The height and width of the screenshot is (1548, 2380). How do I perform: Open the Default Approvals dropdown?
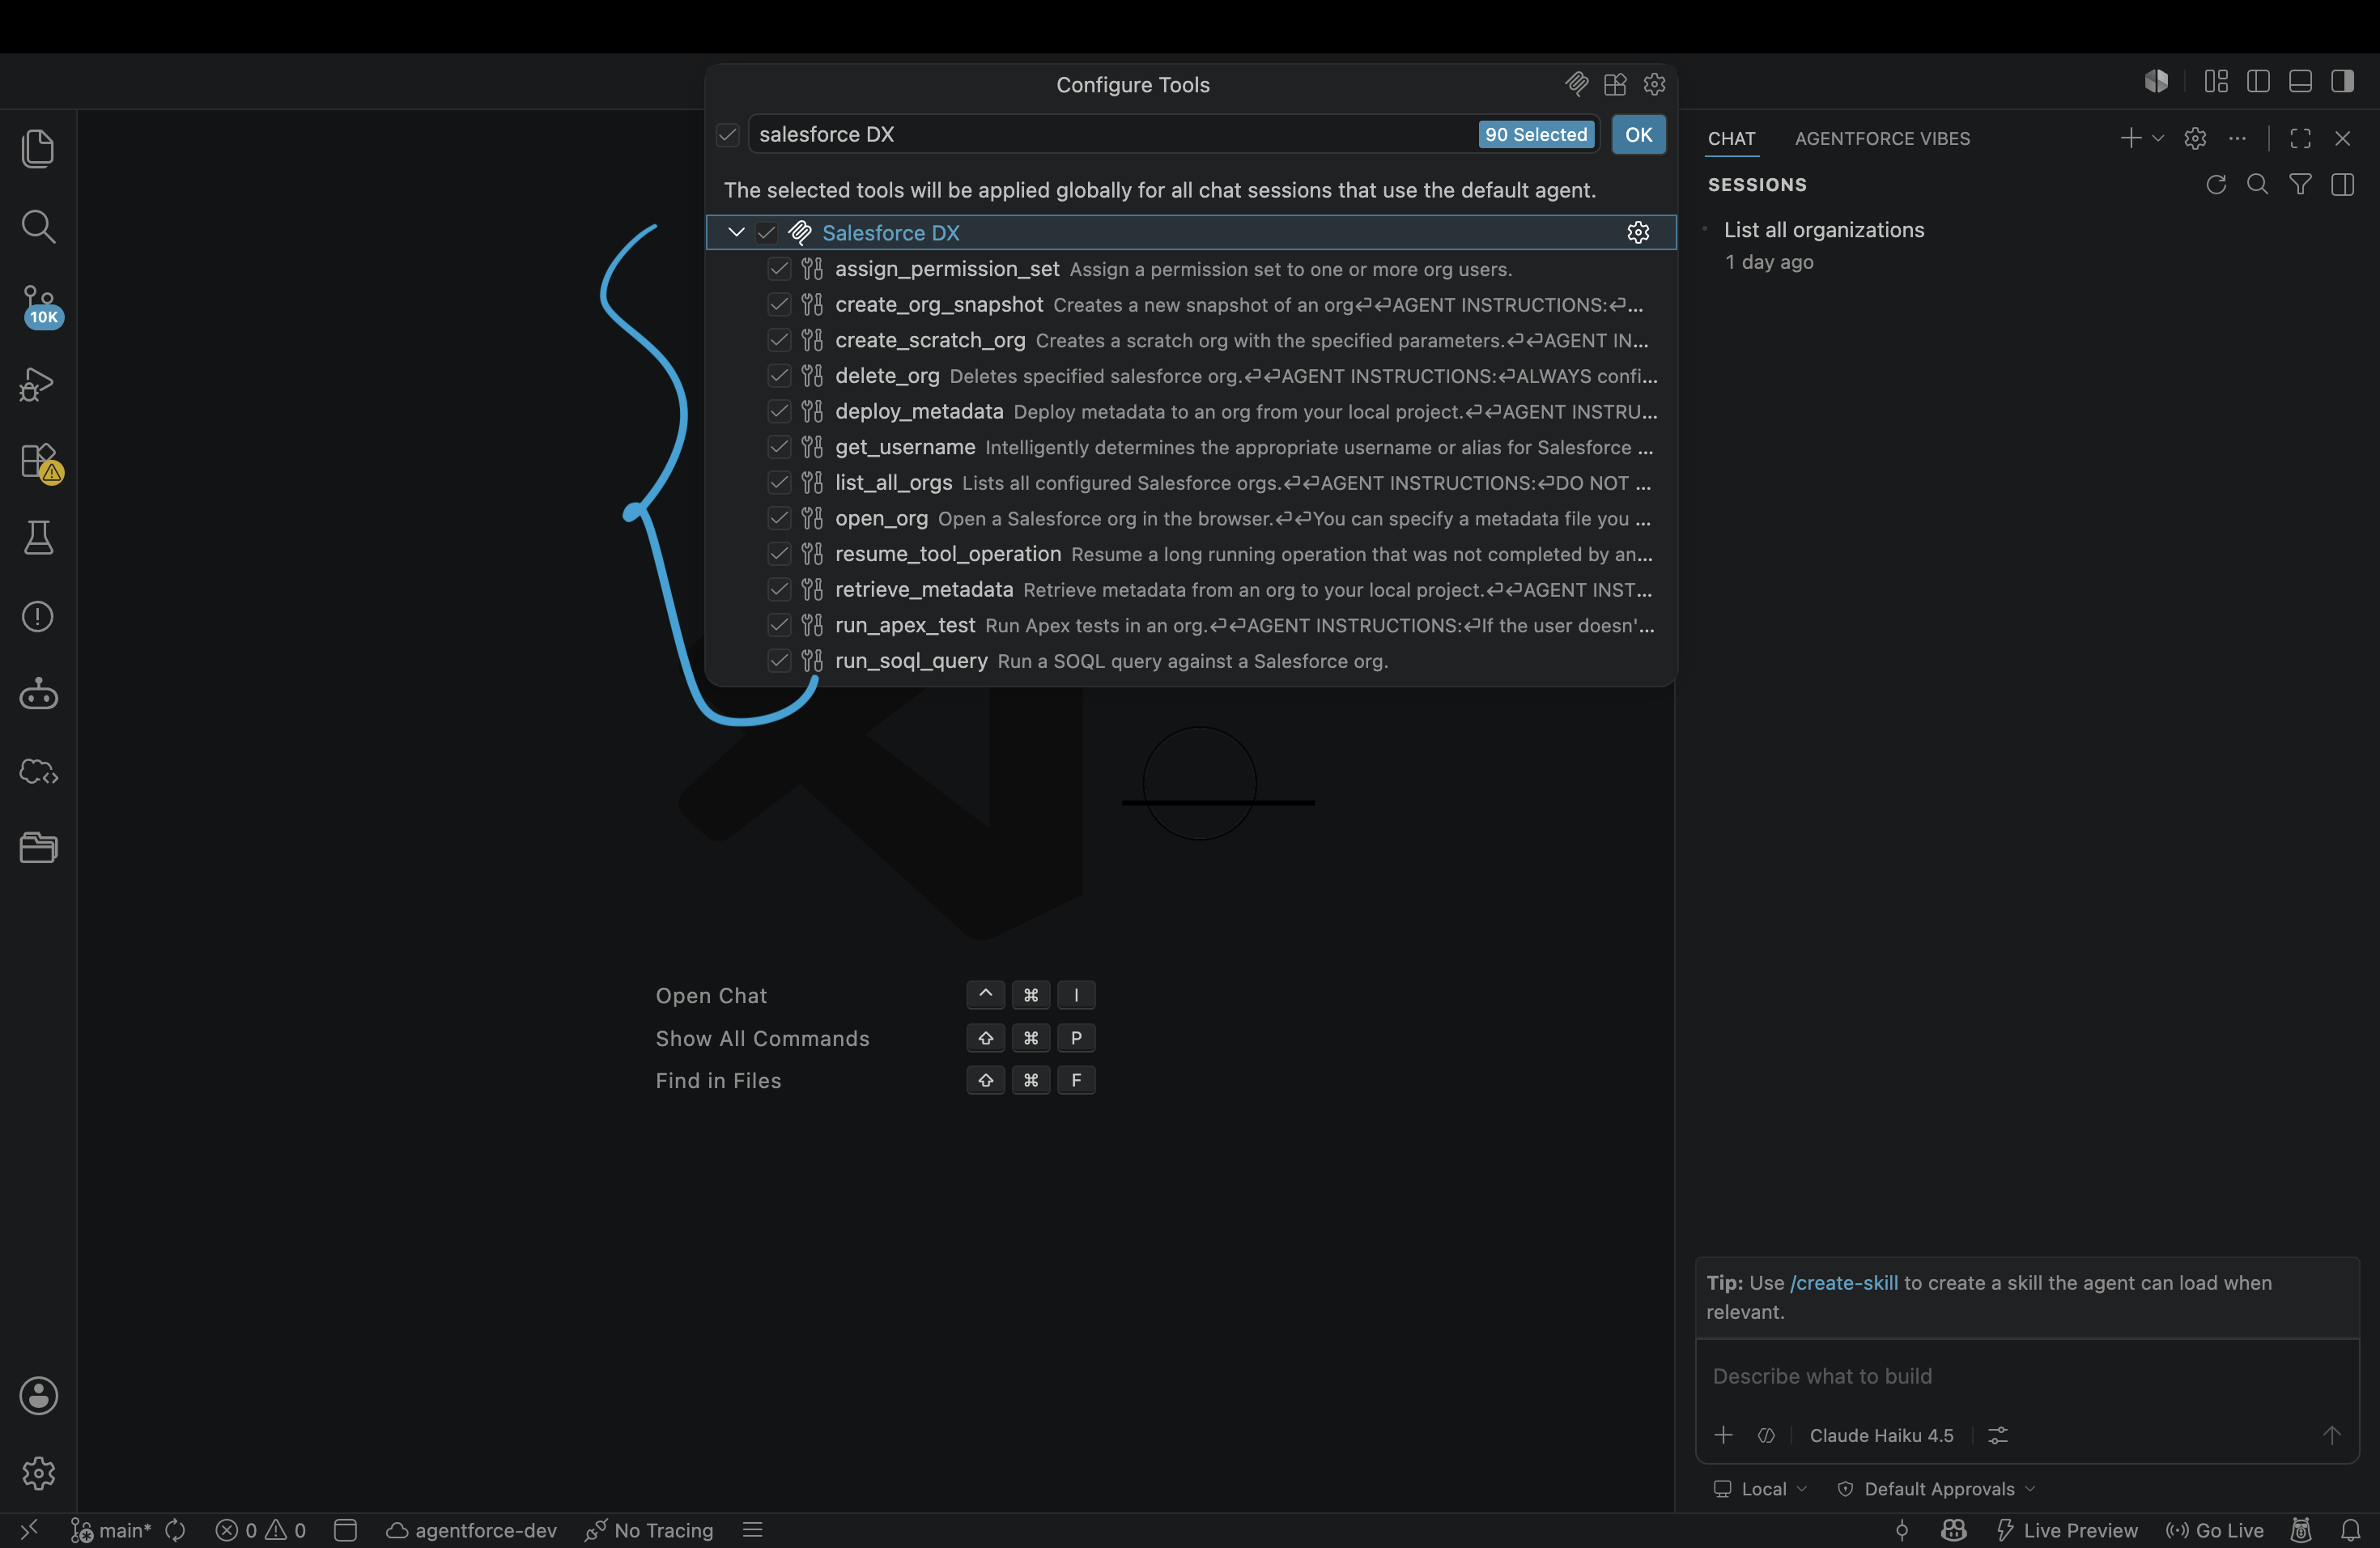(x=1937, y=1488)
